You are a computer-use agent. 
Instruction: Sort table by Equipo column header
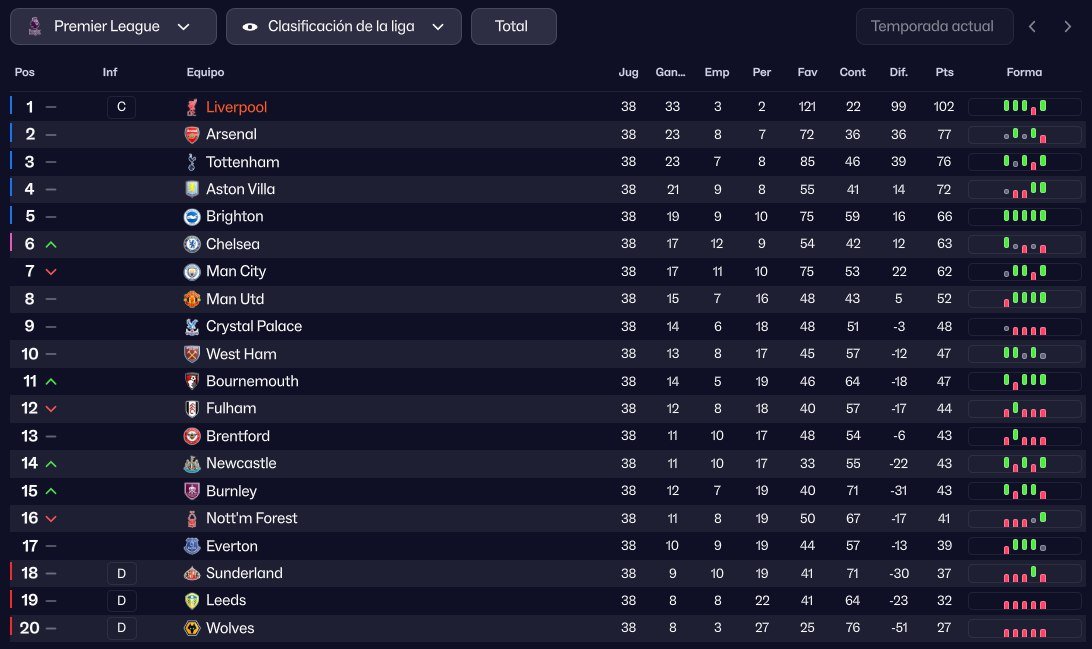coord(205,72)
